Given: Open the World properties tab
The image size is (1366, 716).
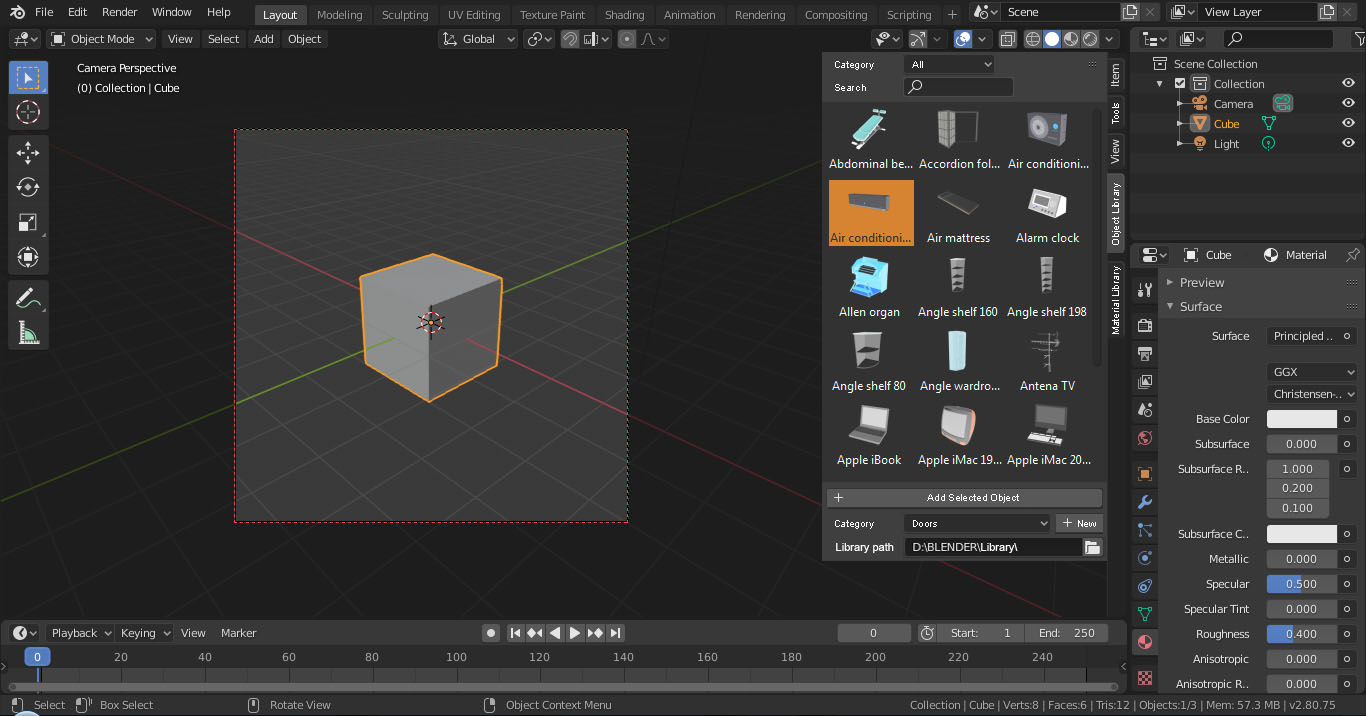Looking at the screenshot, I should click(x=1145, y=437).
